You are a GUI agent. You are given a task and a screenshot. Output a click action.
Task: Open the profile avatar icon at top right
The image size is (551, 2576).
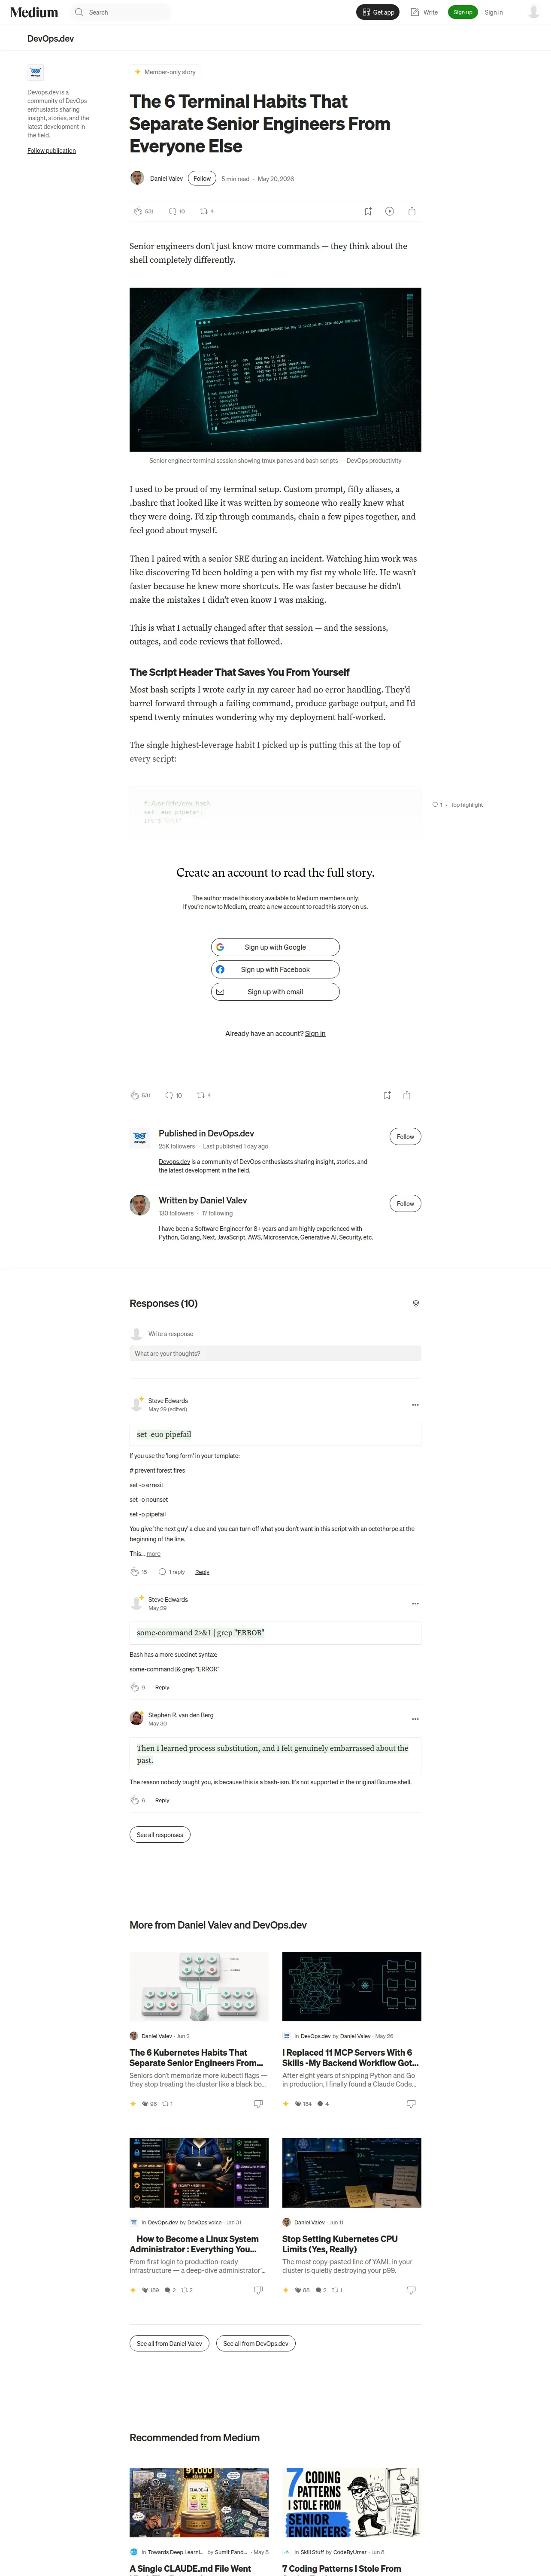[533, 12]
